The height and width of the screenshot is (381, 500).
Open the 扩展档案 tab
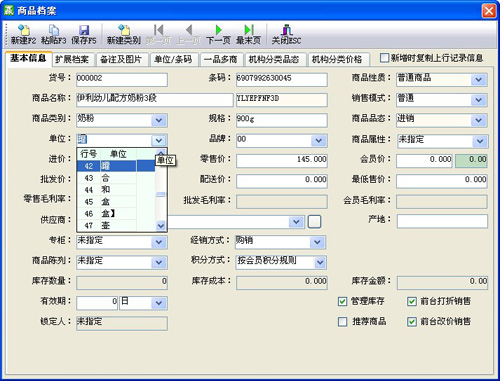coord(72,60)
